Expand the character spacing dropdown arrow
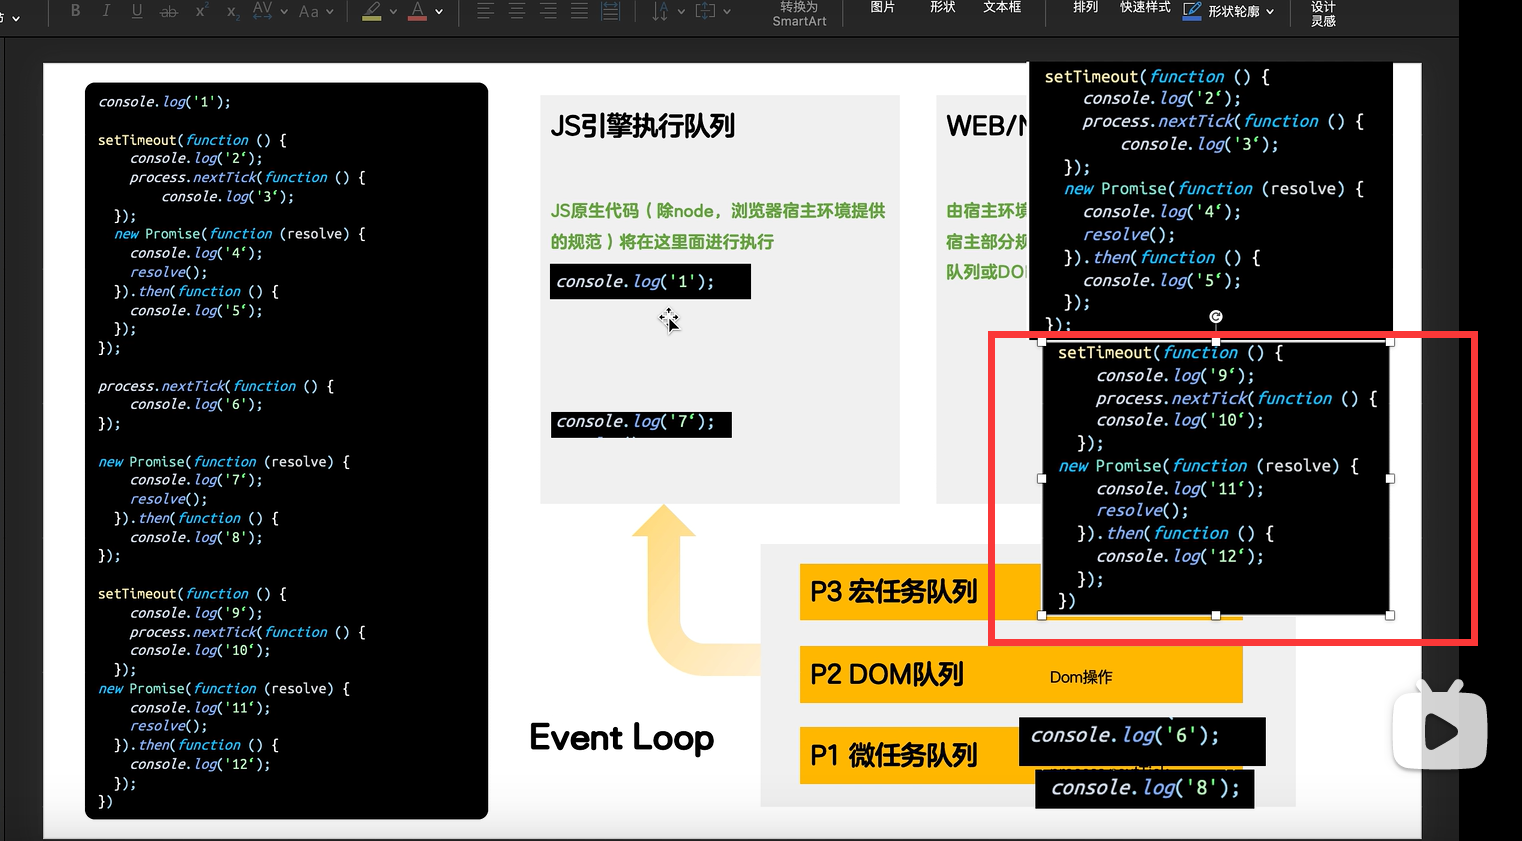Image resolution: width=1522 pixels, height=841 pixels. pyautogui.click(x=284, y=12)
